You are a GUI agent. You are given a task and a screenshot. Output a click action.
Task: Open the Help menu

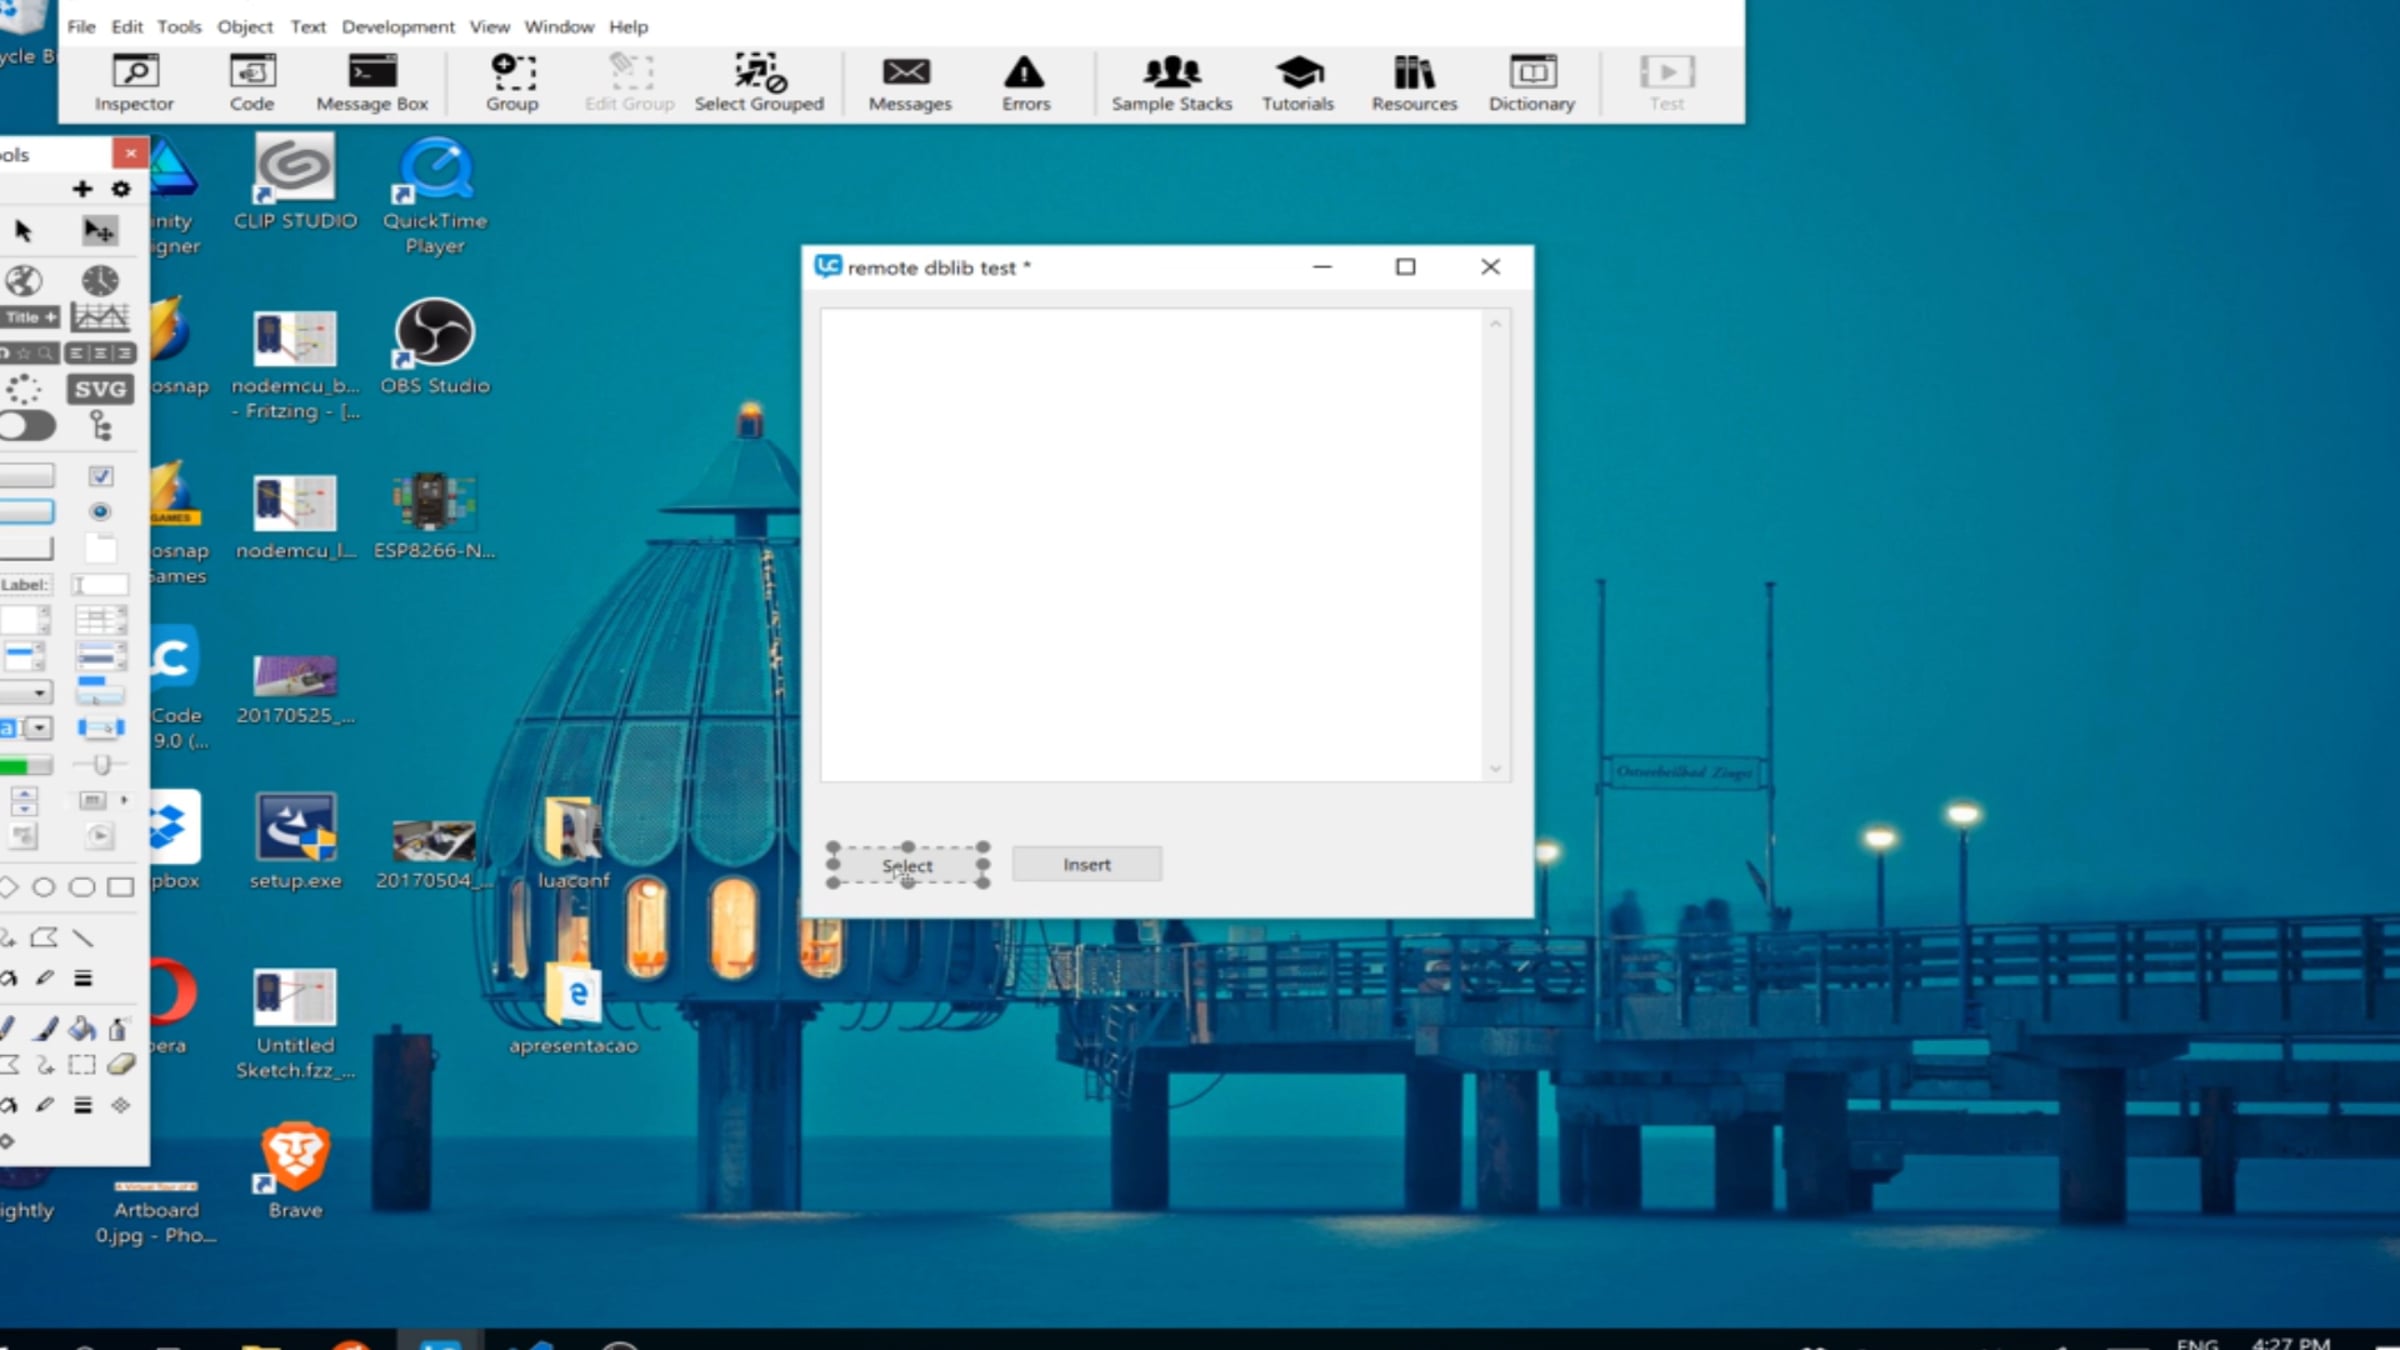click(629, 27)
